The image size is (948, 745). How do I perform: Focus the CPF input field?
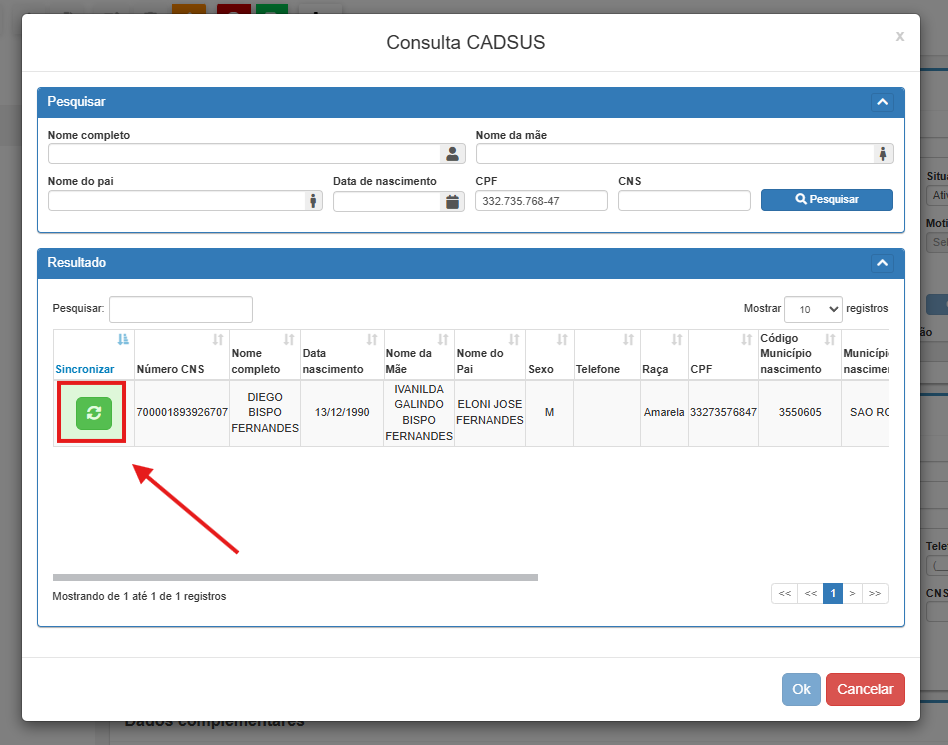(x=541, y=201)
